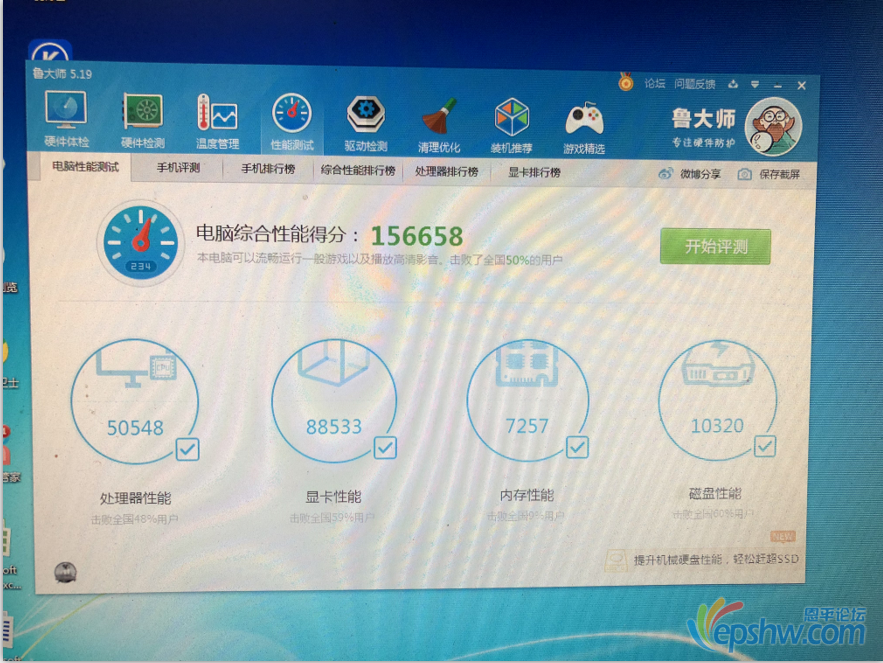This screenshot has width=883, height=663.
Task: Click the upload/skin icon beside 问题反馈
Action: coord(733,84)
